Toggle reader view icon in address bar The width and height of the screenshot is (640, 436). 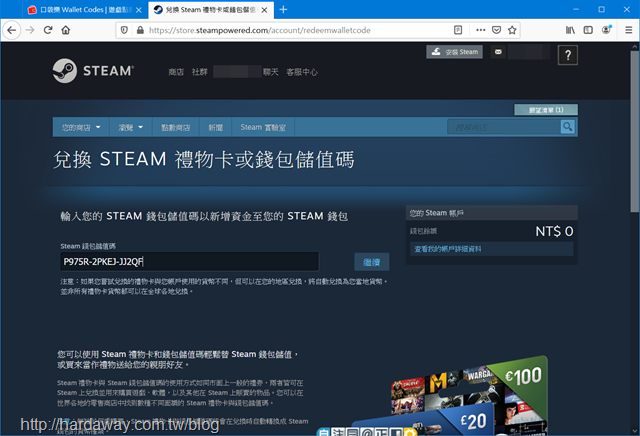pos(458,30)
